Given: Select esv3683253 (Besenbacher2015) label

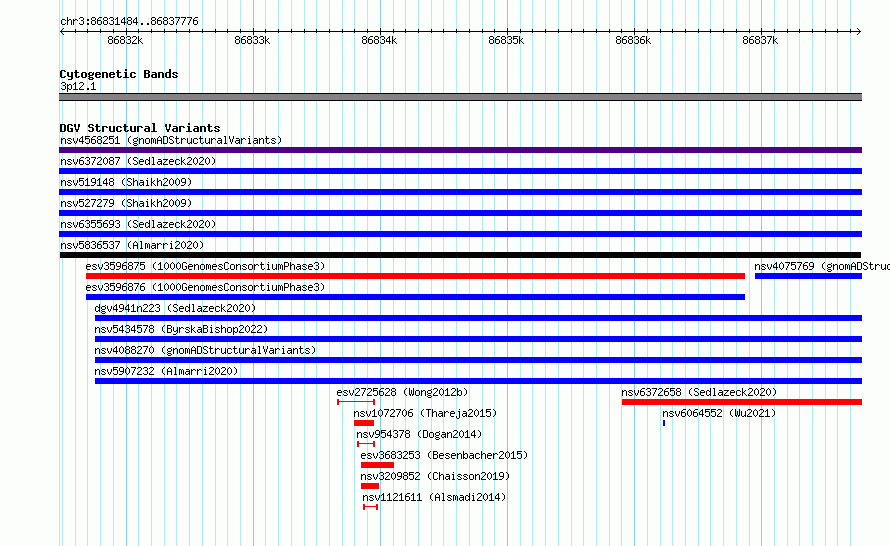Looking at the screenshot, I should click(x=444, y=455).
